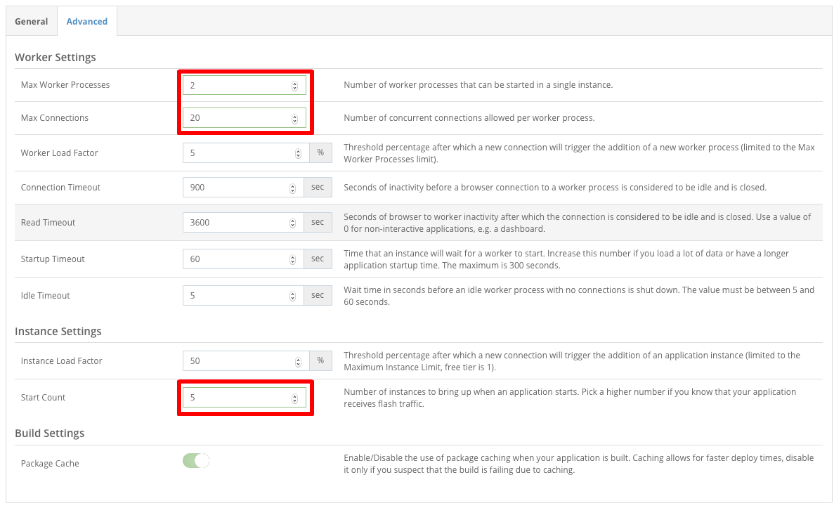
Task: Click the Startup Timeout input field
Action: pyautogui.click(x=236, y=259)
